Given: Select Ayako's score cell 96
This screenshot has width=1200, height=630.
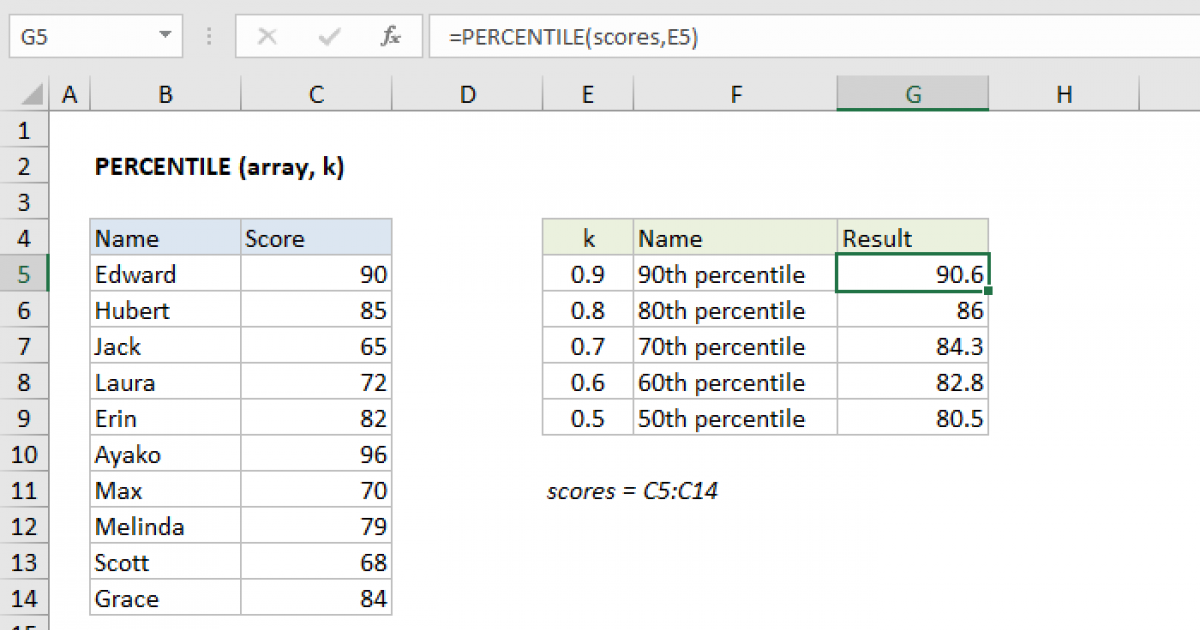Looking at the screenshot, I should tap(316, 455).
